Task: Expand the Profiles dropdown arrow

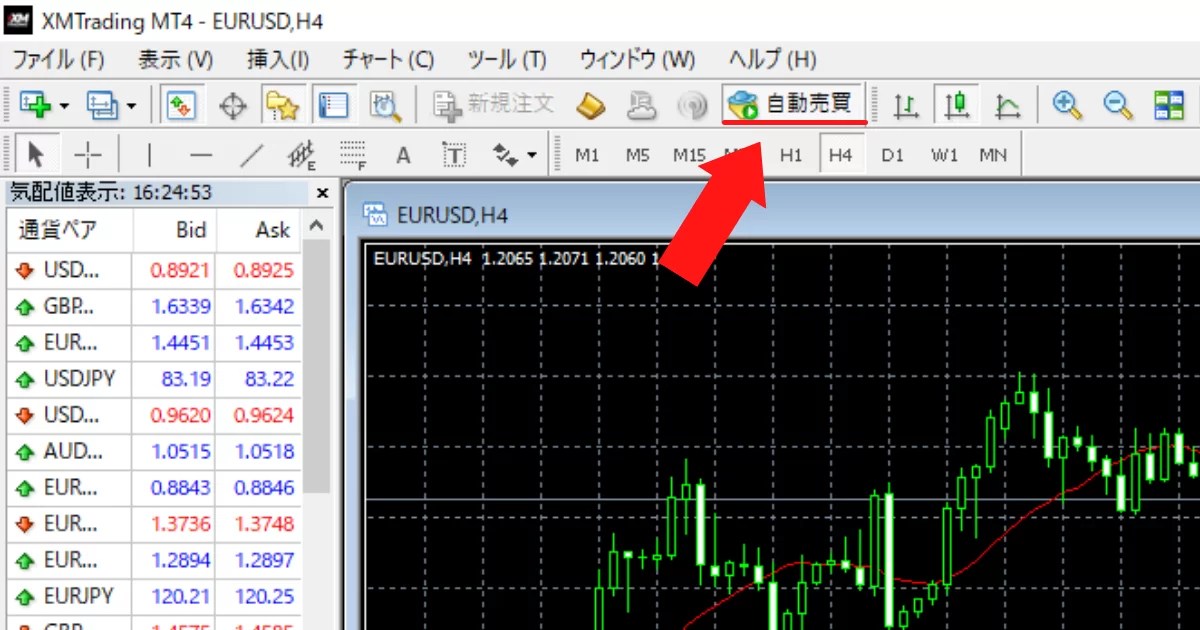Action: click(131, 105)
